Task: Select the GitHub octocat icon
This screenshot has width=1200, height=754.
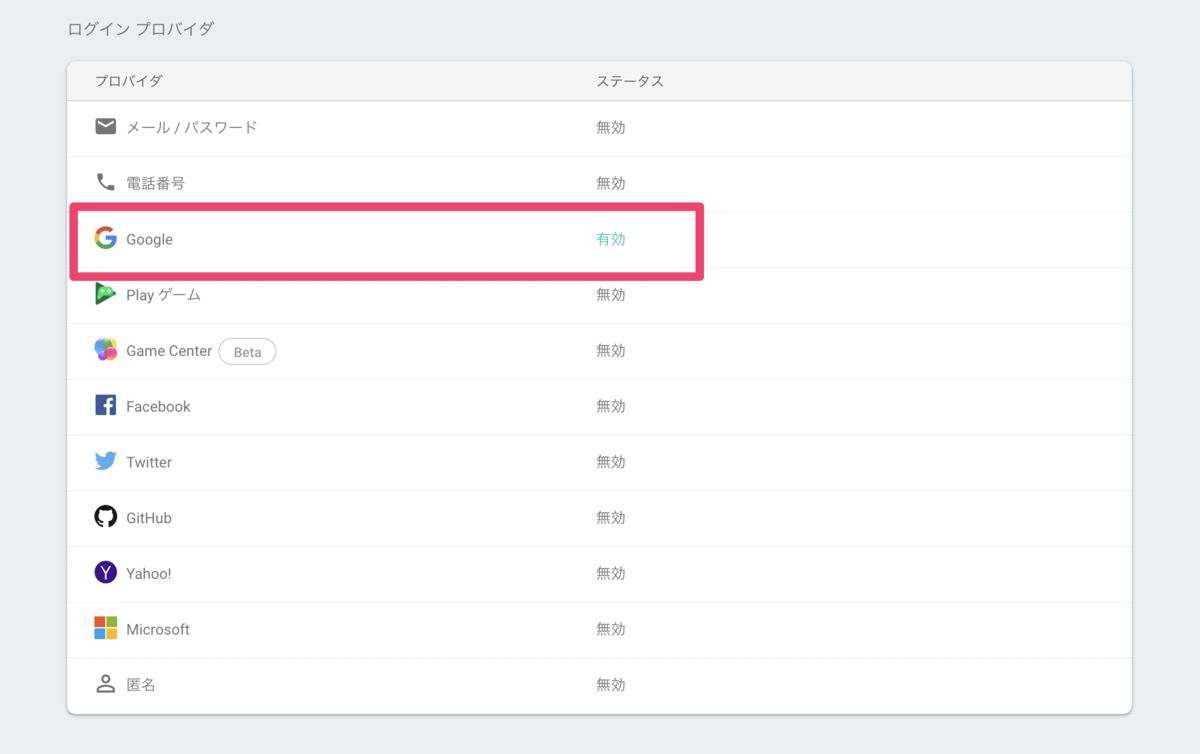Action: (105, 517)
